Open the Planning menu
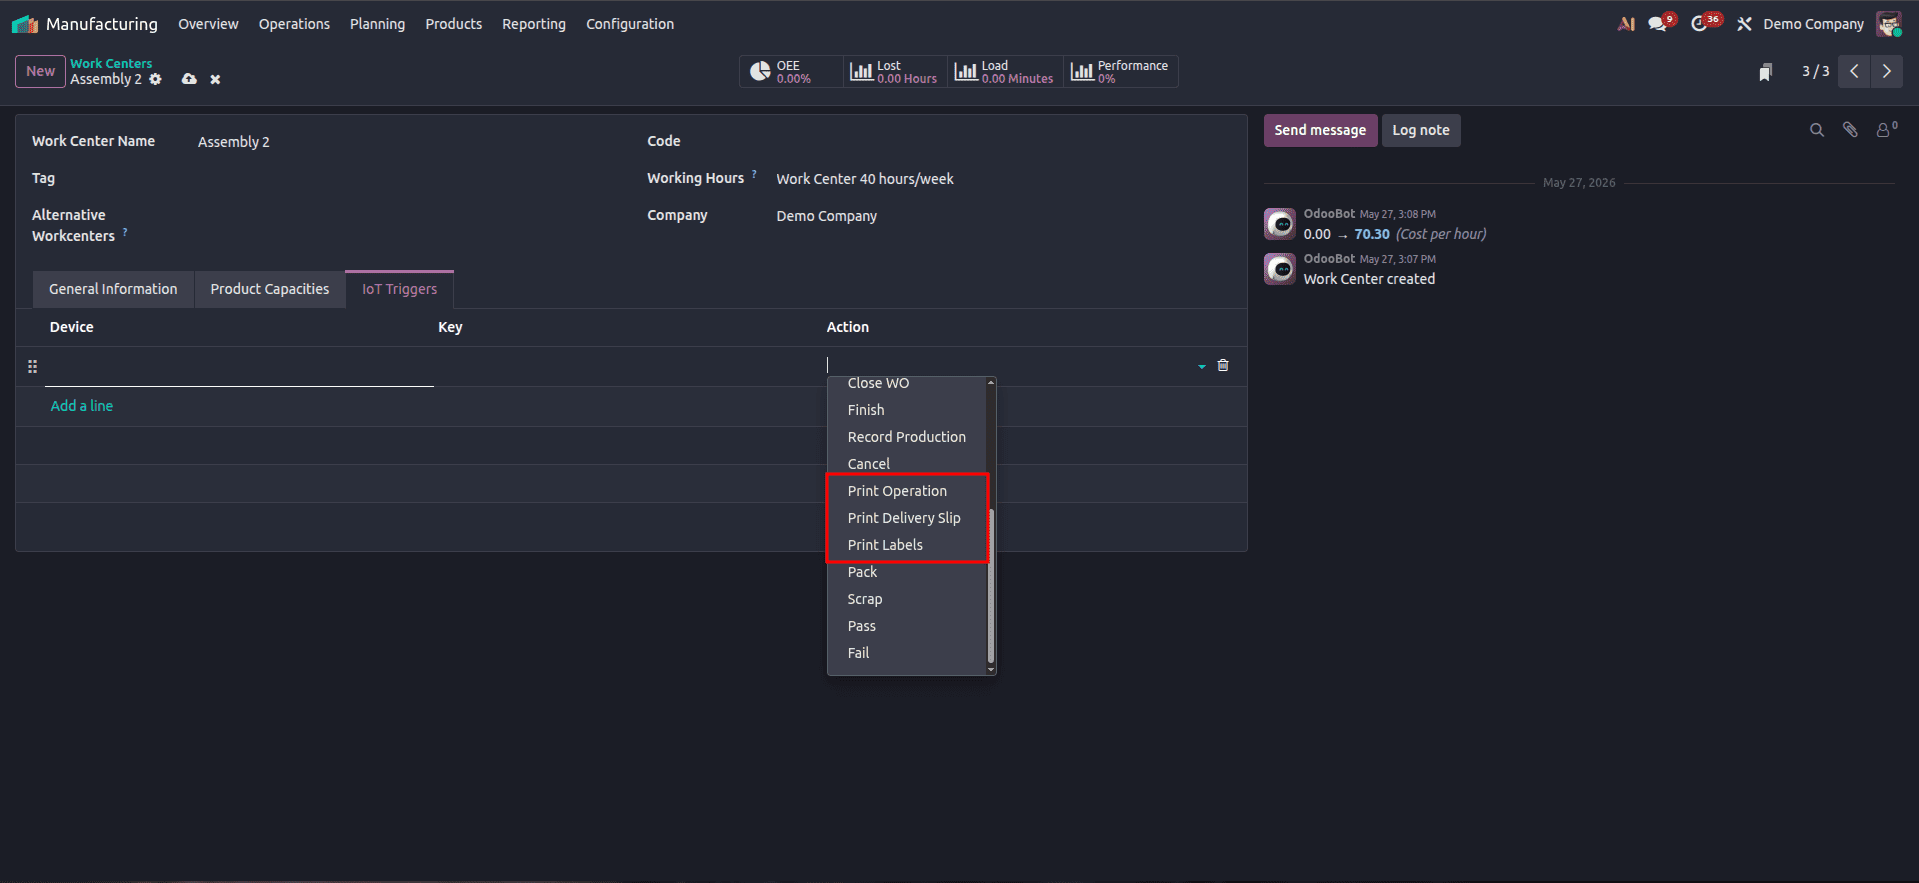Screen dimensions: 1919x883 tap(377, 24)
